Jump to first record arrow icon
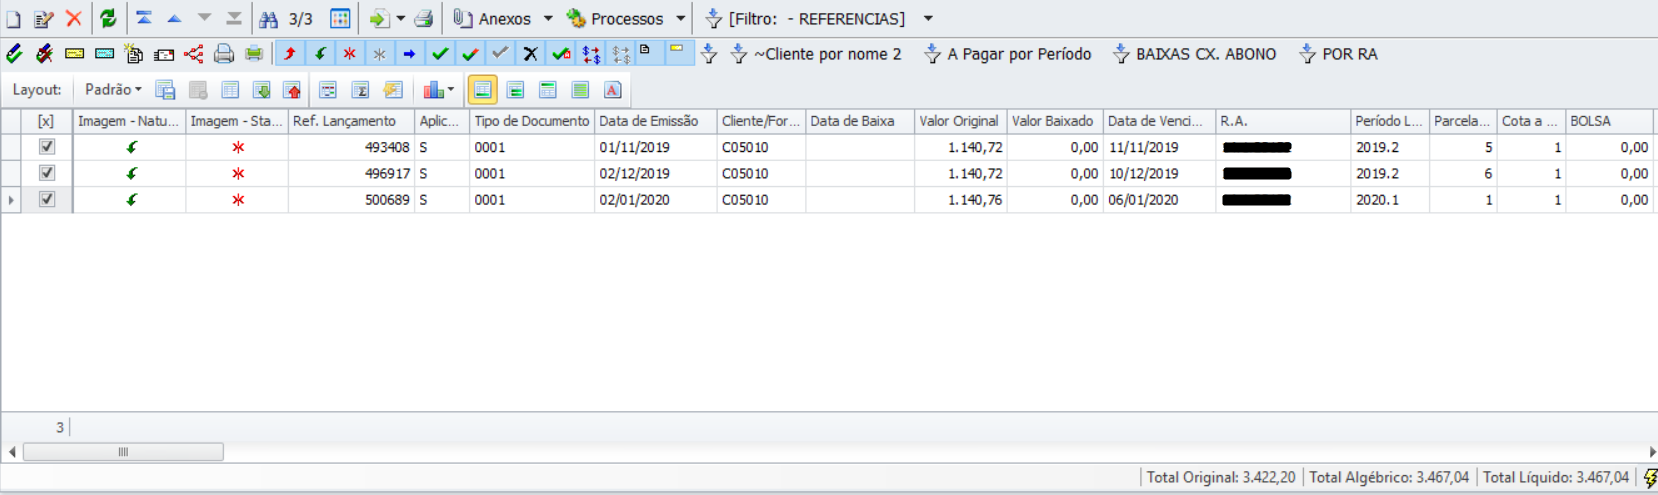 coord(144,18)
